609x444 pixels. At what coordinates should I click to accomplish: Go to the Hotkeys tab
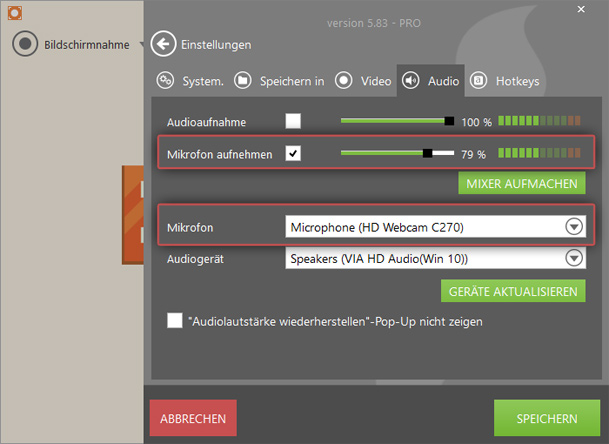517,81
